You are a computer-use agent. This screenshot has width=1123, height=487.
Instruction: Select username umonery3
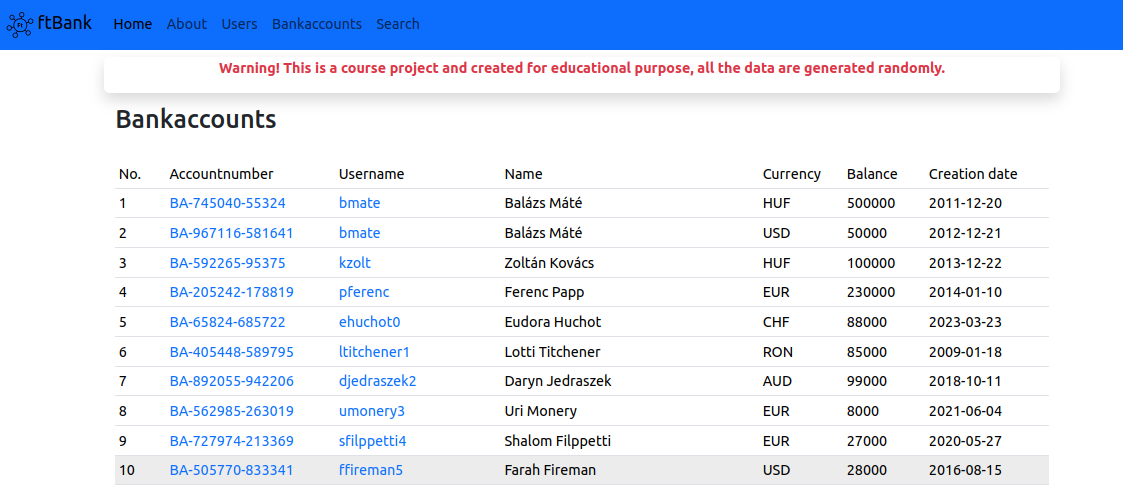(x=372, y=411)
